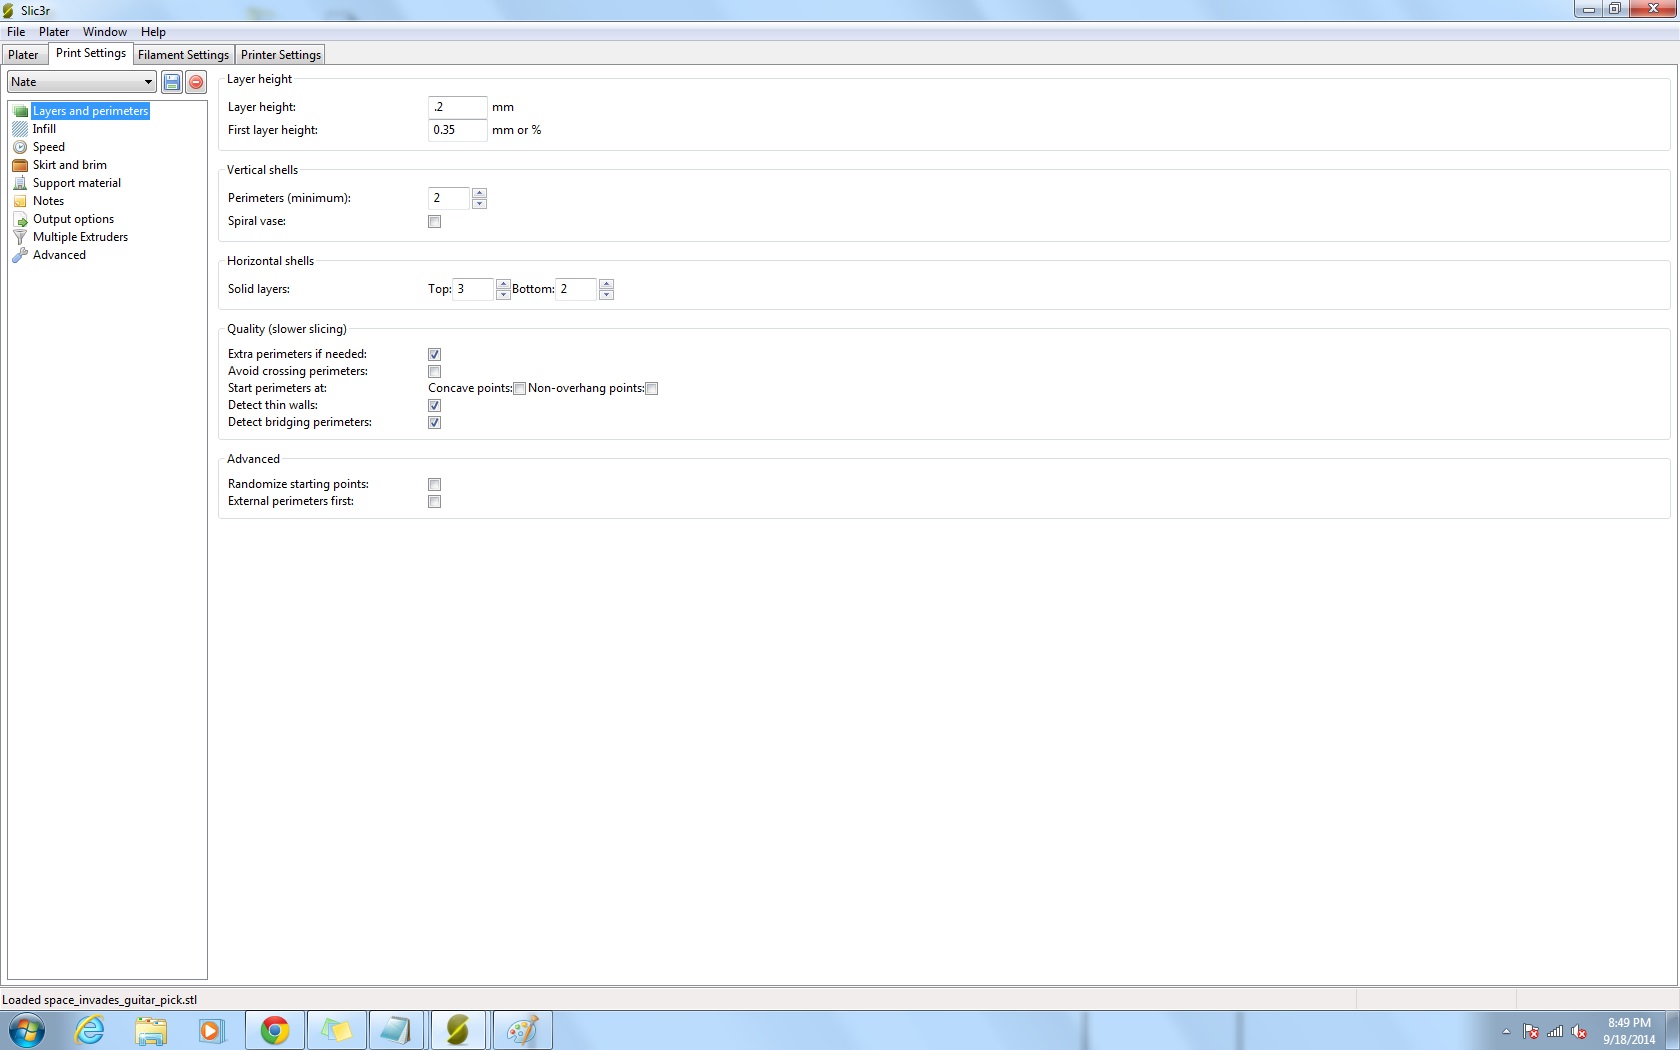Toggle Detect thin walls checkbox

point(434,406)
